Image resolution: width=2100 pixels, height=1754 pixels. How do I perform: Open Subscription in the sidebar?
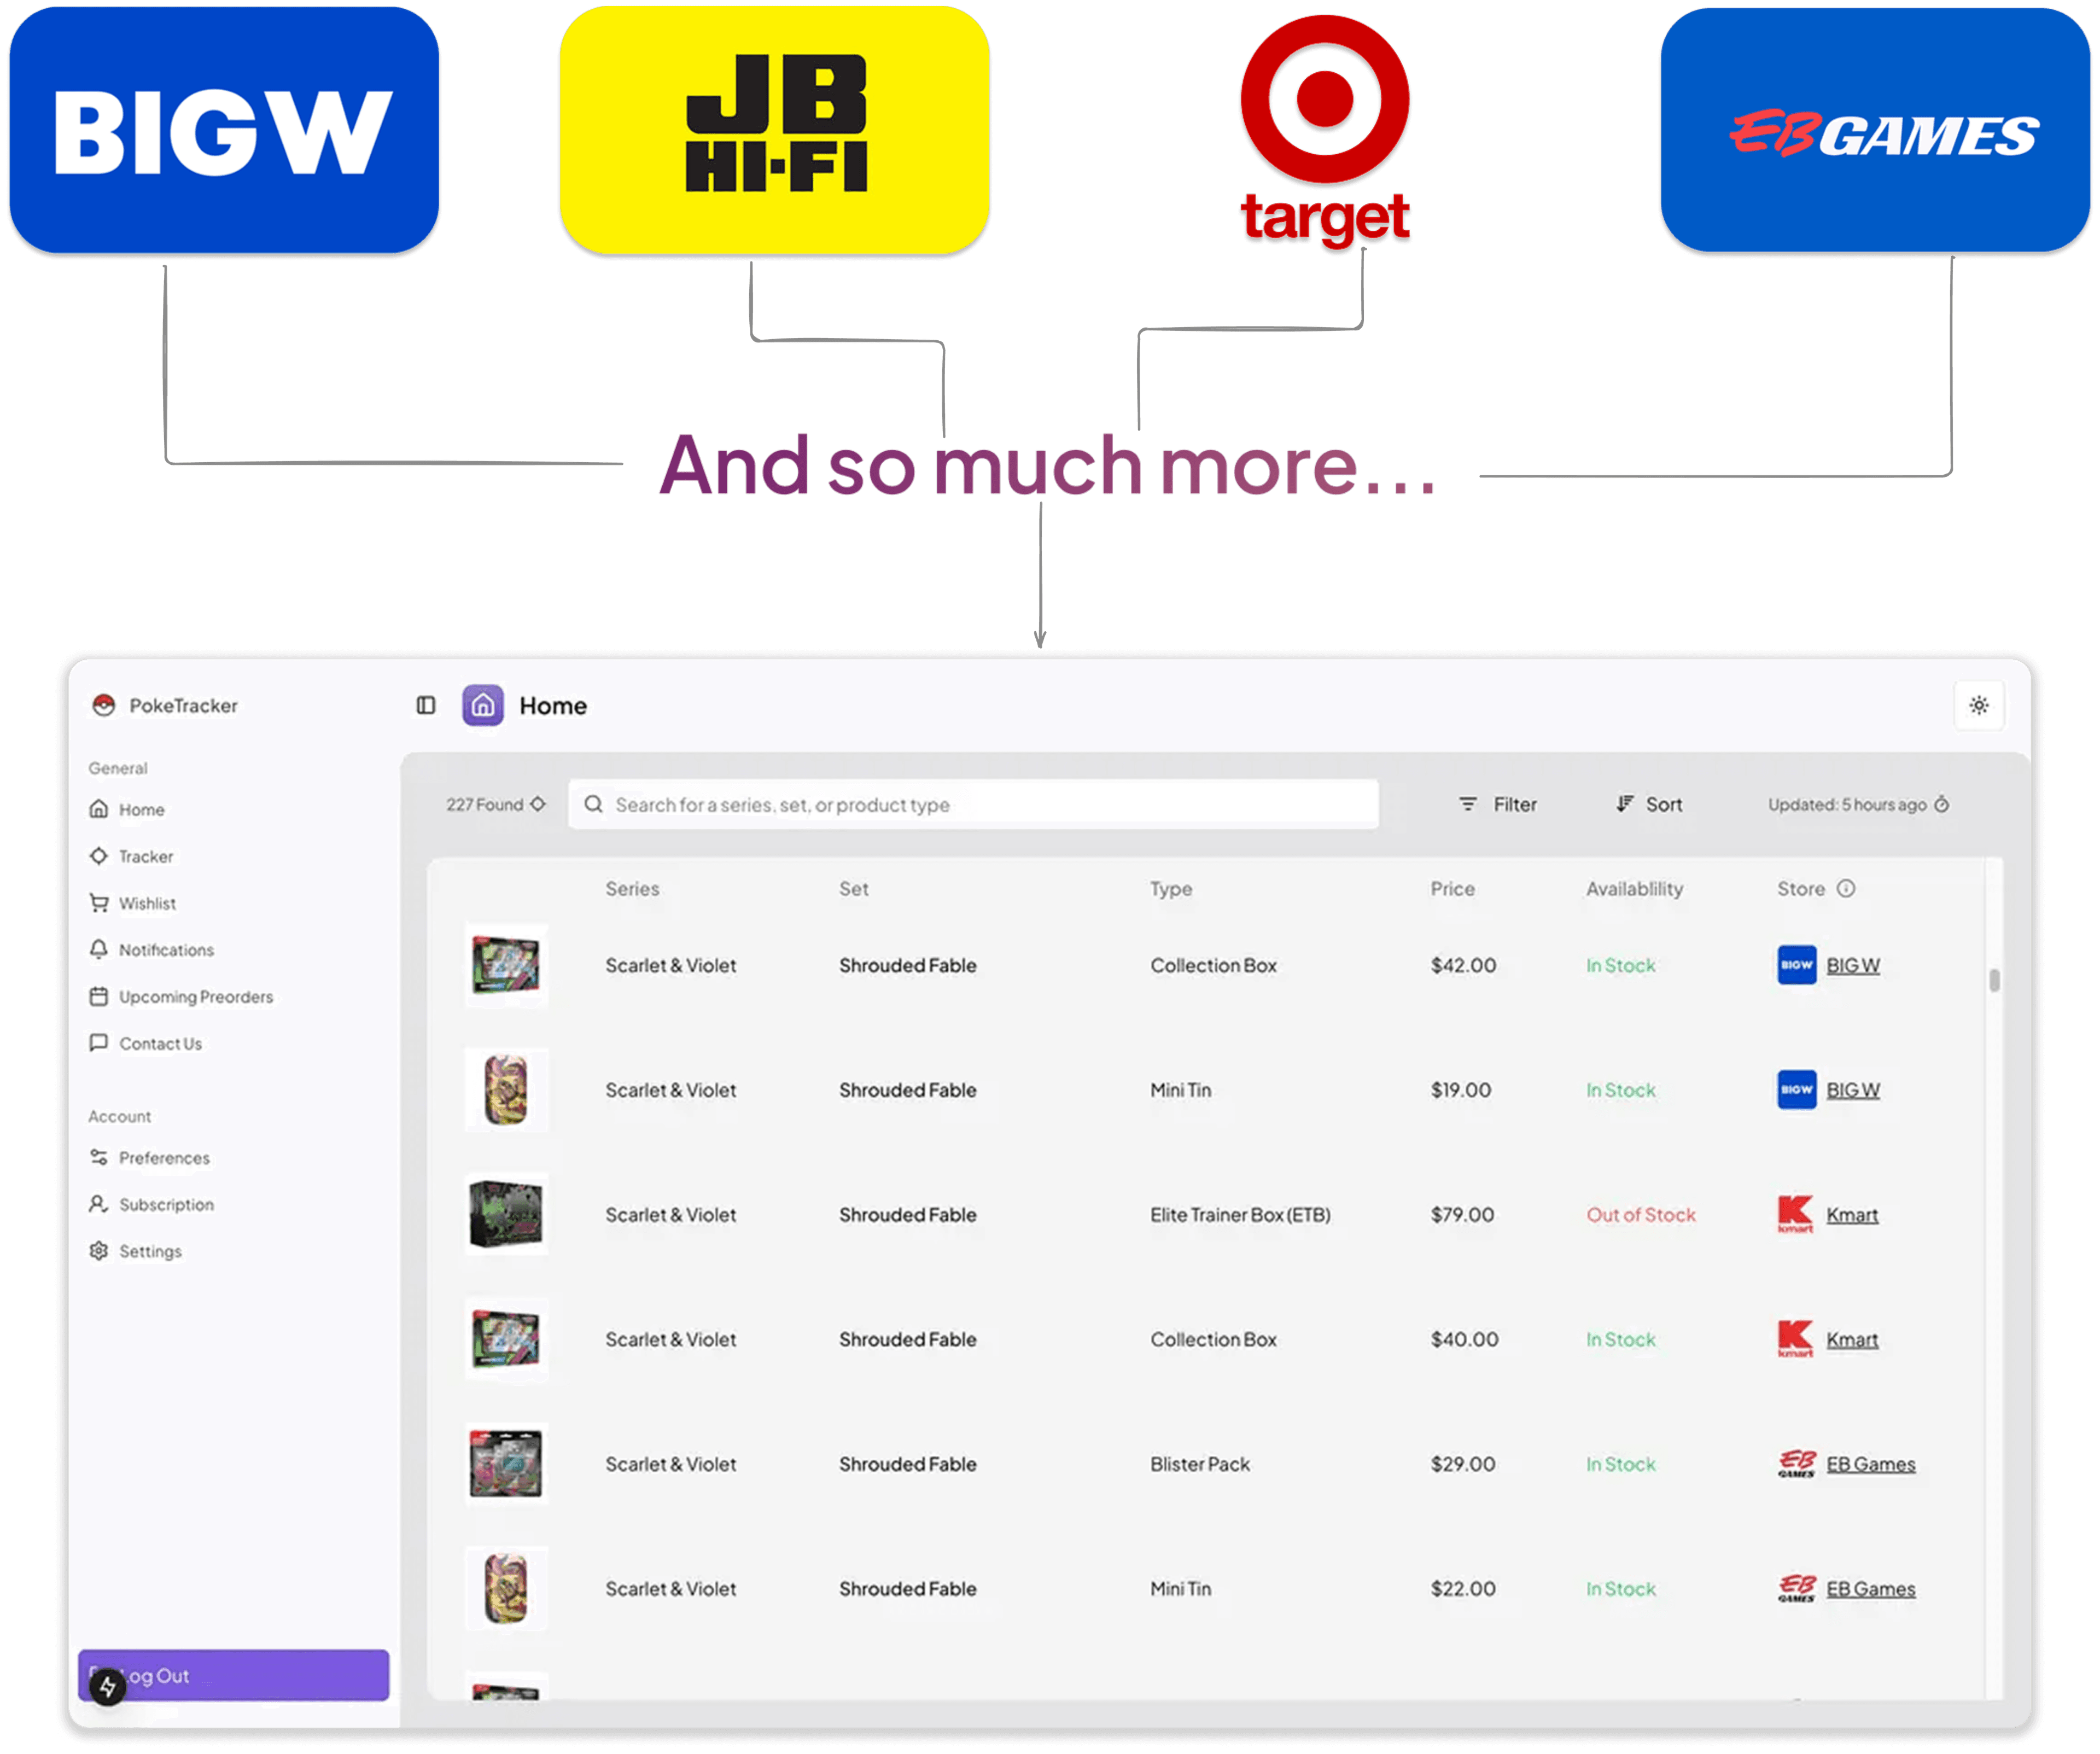(x=152, y=1205)
